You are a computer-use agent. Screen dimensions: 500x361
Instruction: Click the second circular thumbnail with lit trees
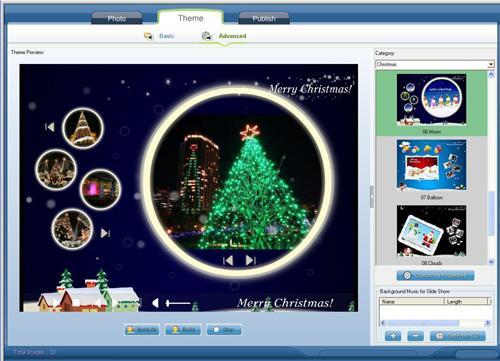click(56, 170)
